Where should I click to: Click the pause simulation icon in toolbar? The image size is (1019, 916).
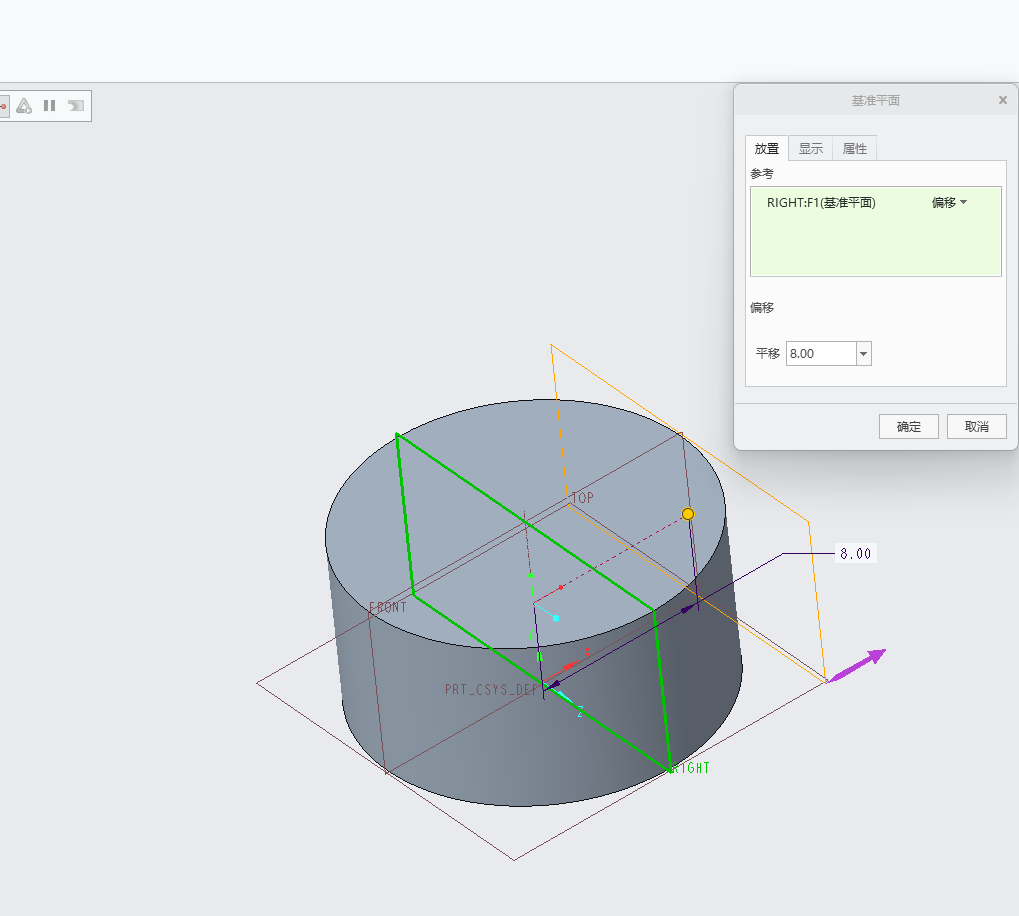click(49, 105)
